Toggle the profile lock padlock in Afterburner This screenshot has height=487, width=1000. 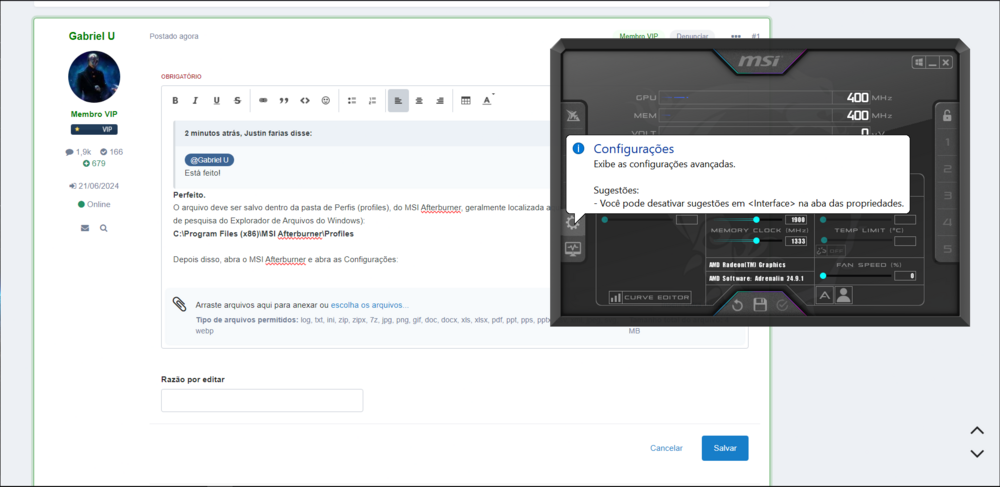pos(947,114)
